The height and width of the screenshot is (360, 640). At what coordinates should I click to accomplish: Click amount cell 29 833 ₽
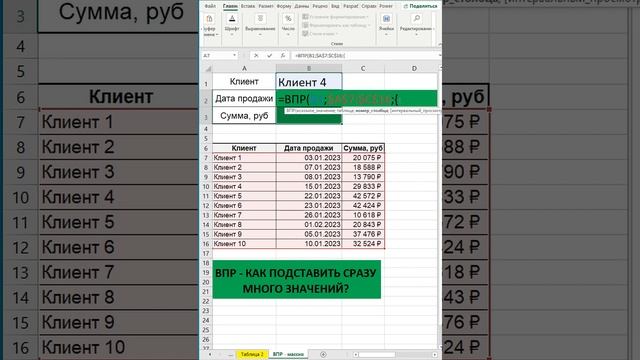(363, 187)
